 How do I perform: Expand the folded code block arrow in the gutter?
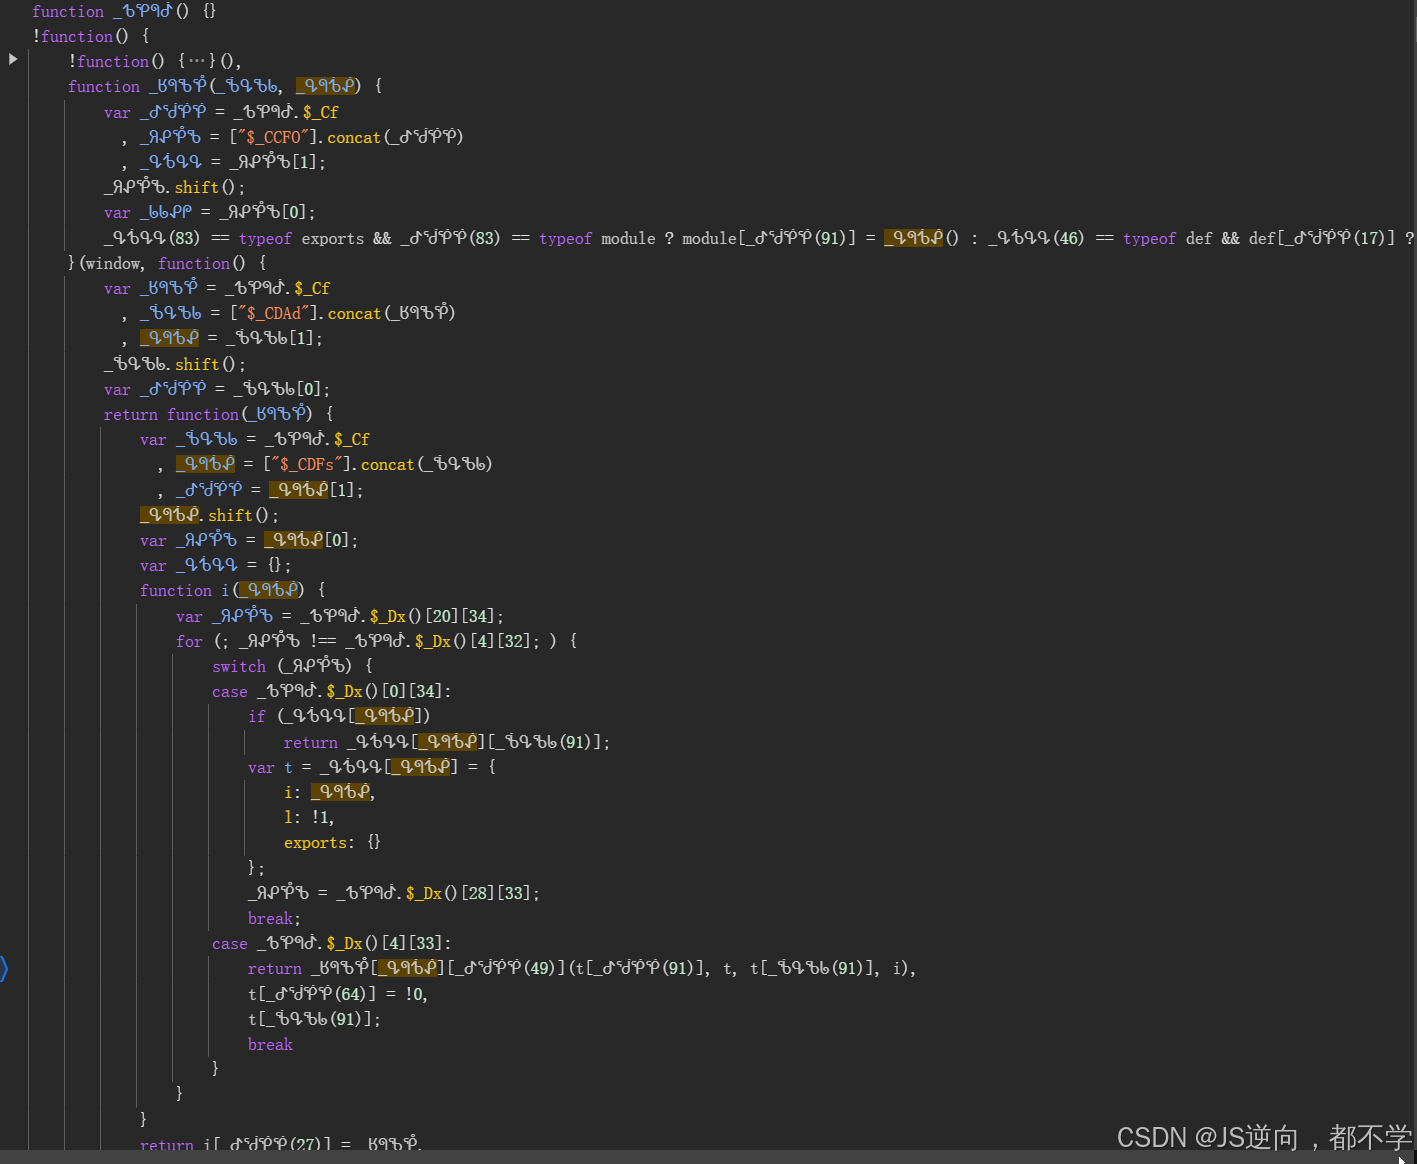[13, 60]
